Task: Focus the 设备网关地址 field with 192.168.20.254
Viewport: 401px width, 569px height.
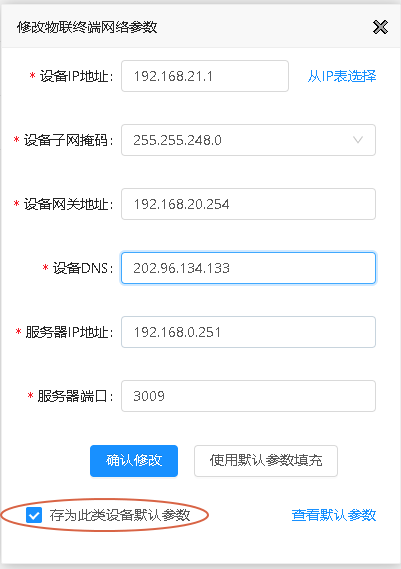Action: (248, 204)
